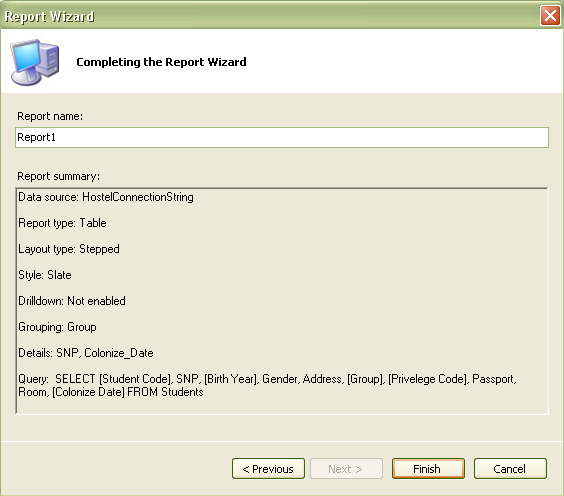The image size is (564, 496).
Task: Click the 'Report name:' label
Action: pos(50,116)
